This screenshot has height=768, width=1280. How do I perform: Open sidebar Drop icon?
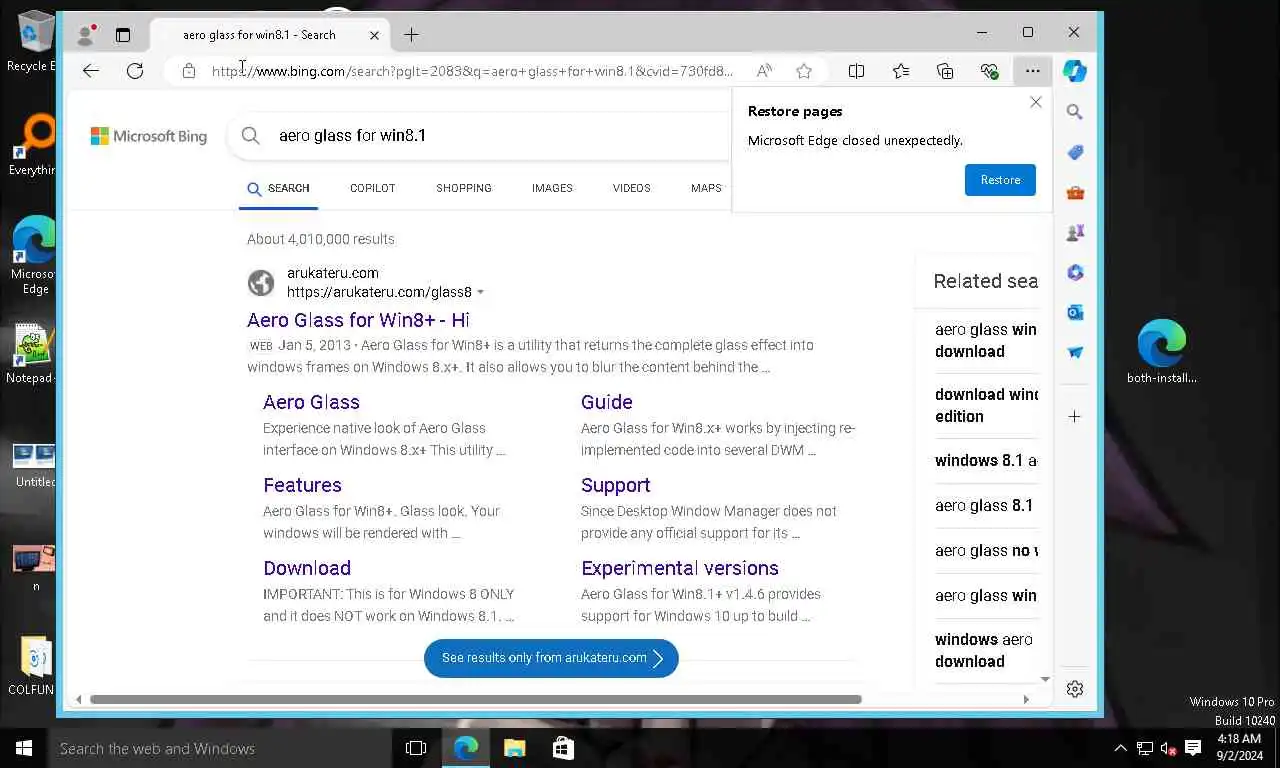(1075, 352)
